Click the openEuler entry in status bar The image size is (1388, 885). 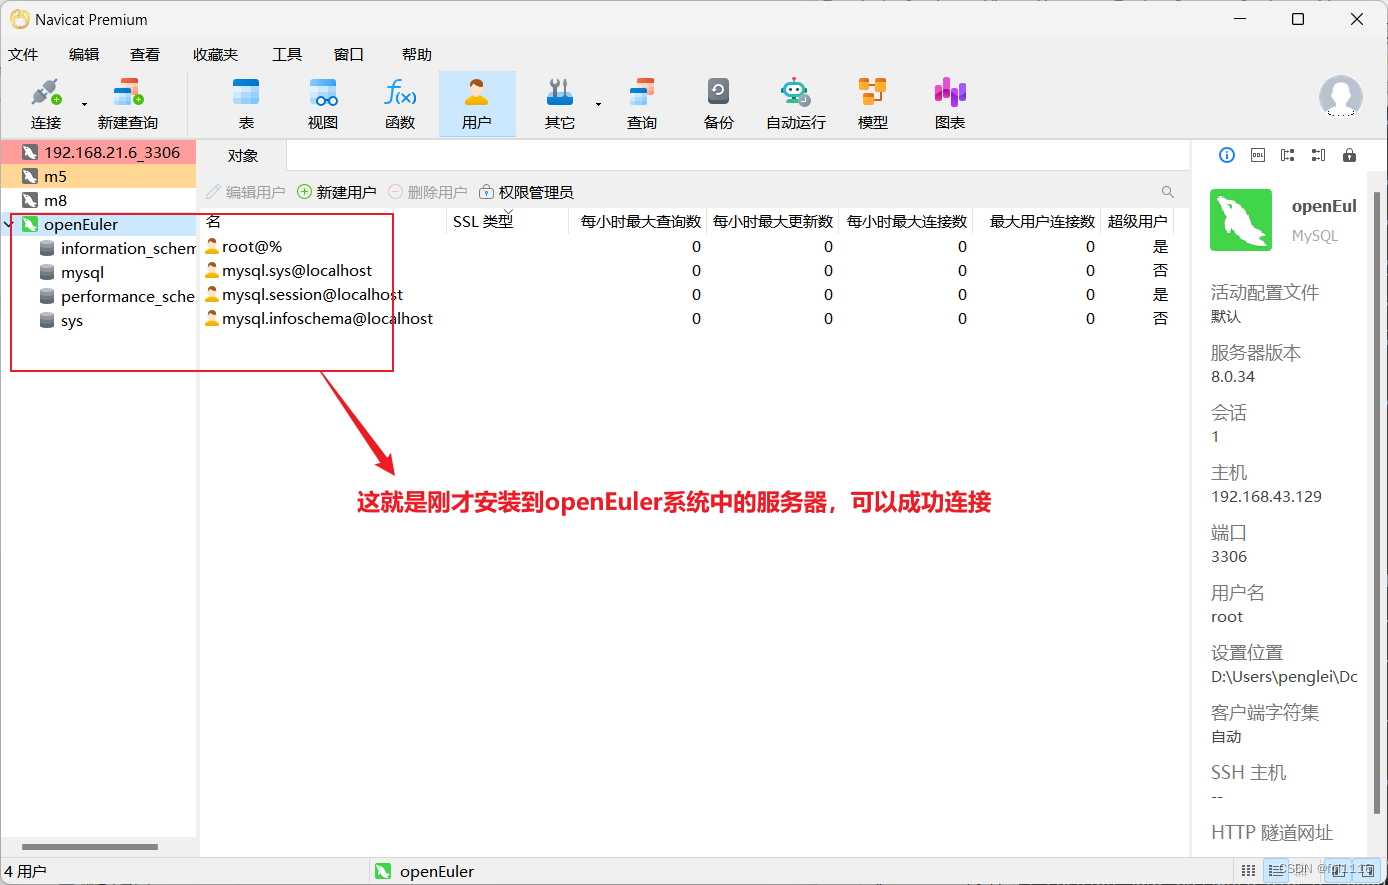coord(425,871)
